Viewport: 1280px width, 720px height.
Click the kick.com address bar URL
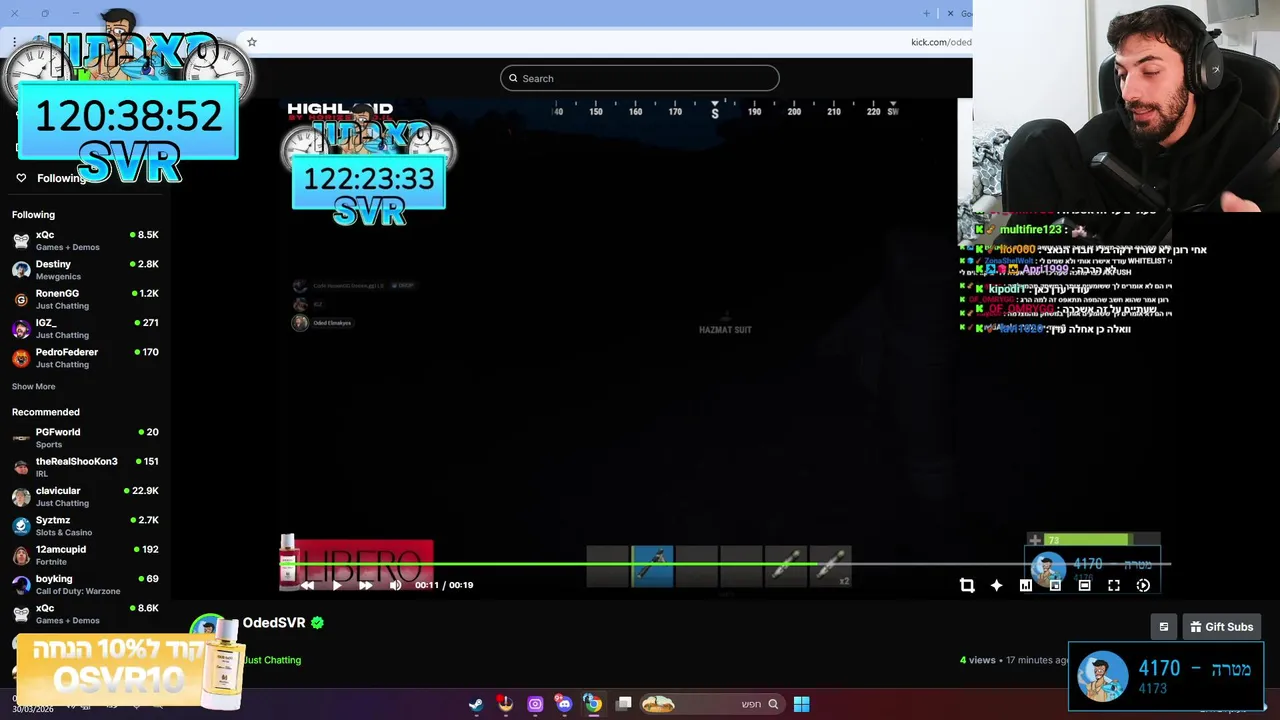pos(940,42)
